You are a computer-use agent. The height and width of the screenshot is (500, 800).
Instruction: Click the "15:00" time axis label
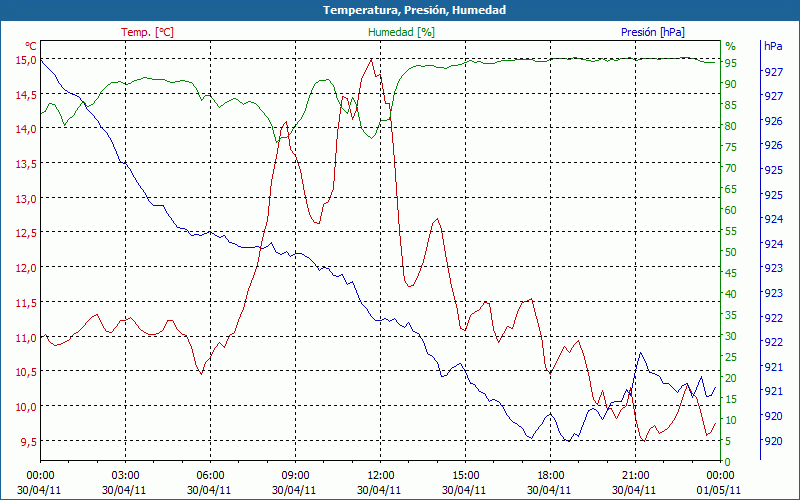coord(465,476)
